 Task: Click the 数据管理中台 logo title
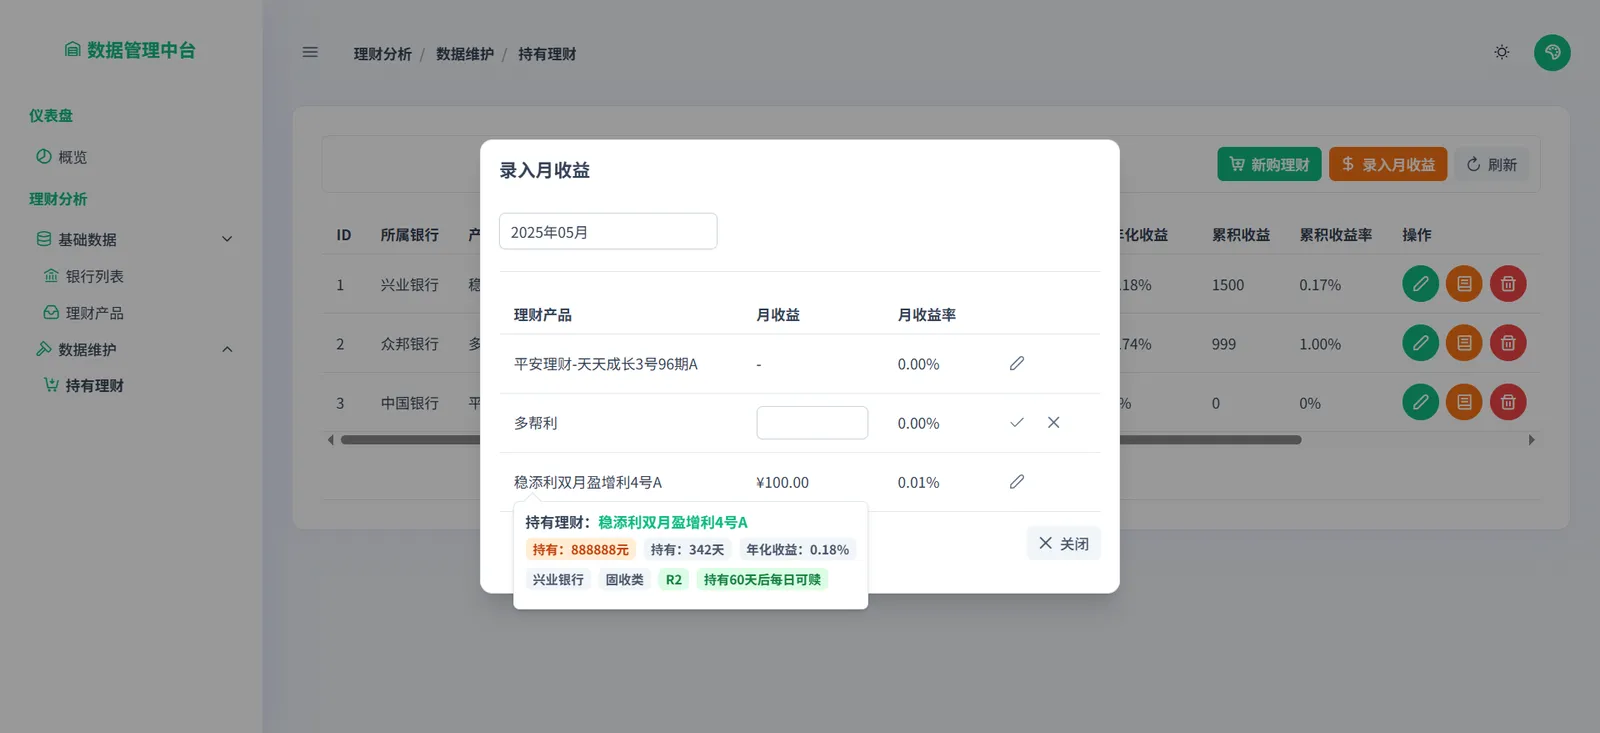[x=130, y=50]
